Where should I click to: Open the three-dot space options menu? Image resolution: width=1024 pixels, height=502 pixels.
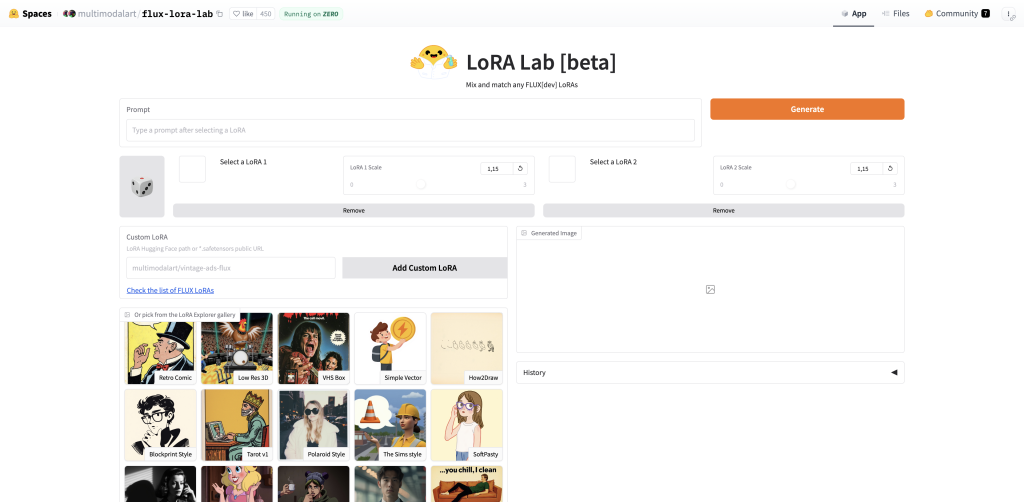coord(1010,14)
